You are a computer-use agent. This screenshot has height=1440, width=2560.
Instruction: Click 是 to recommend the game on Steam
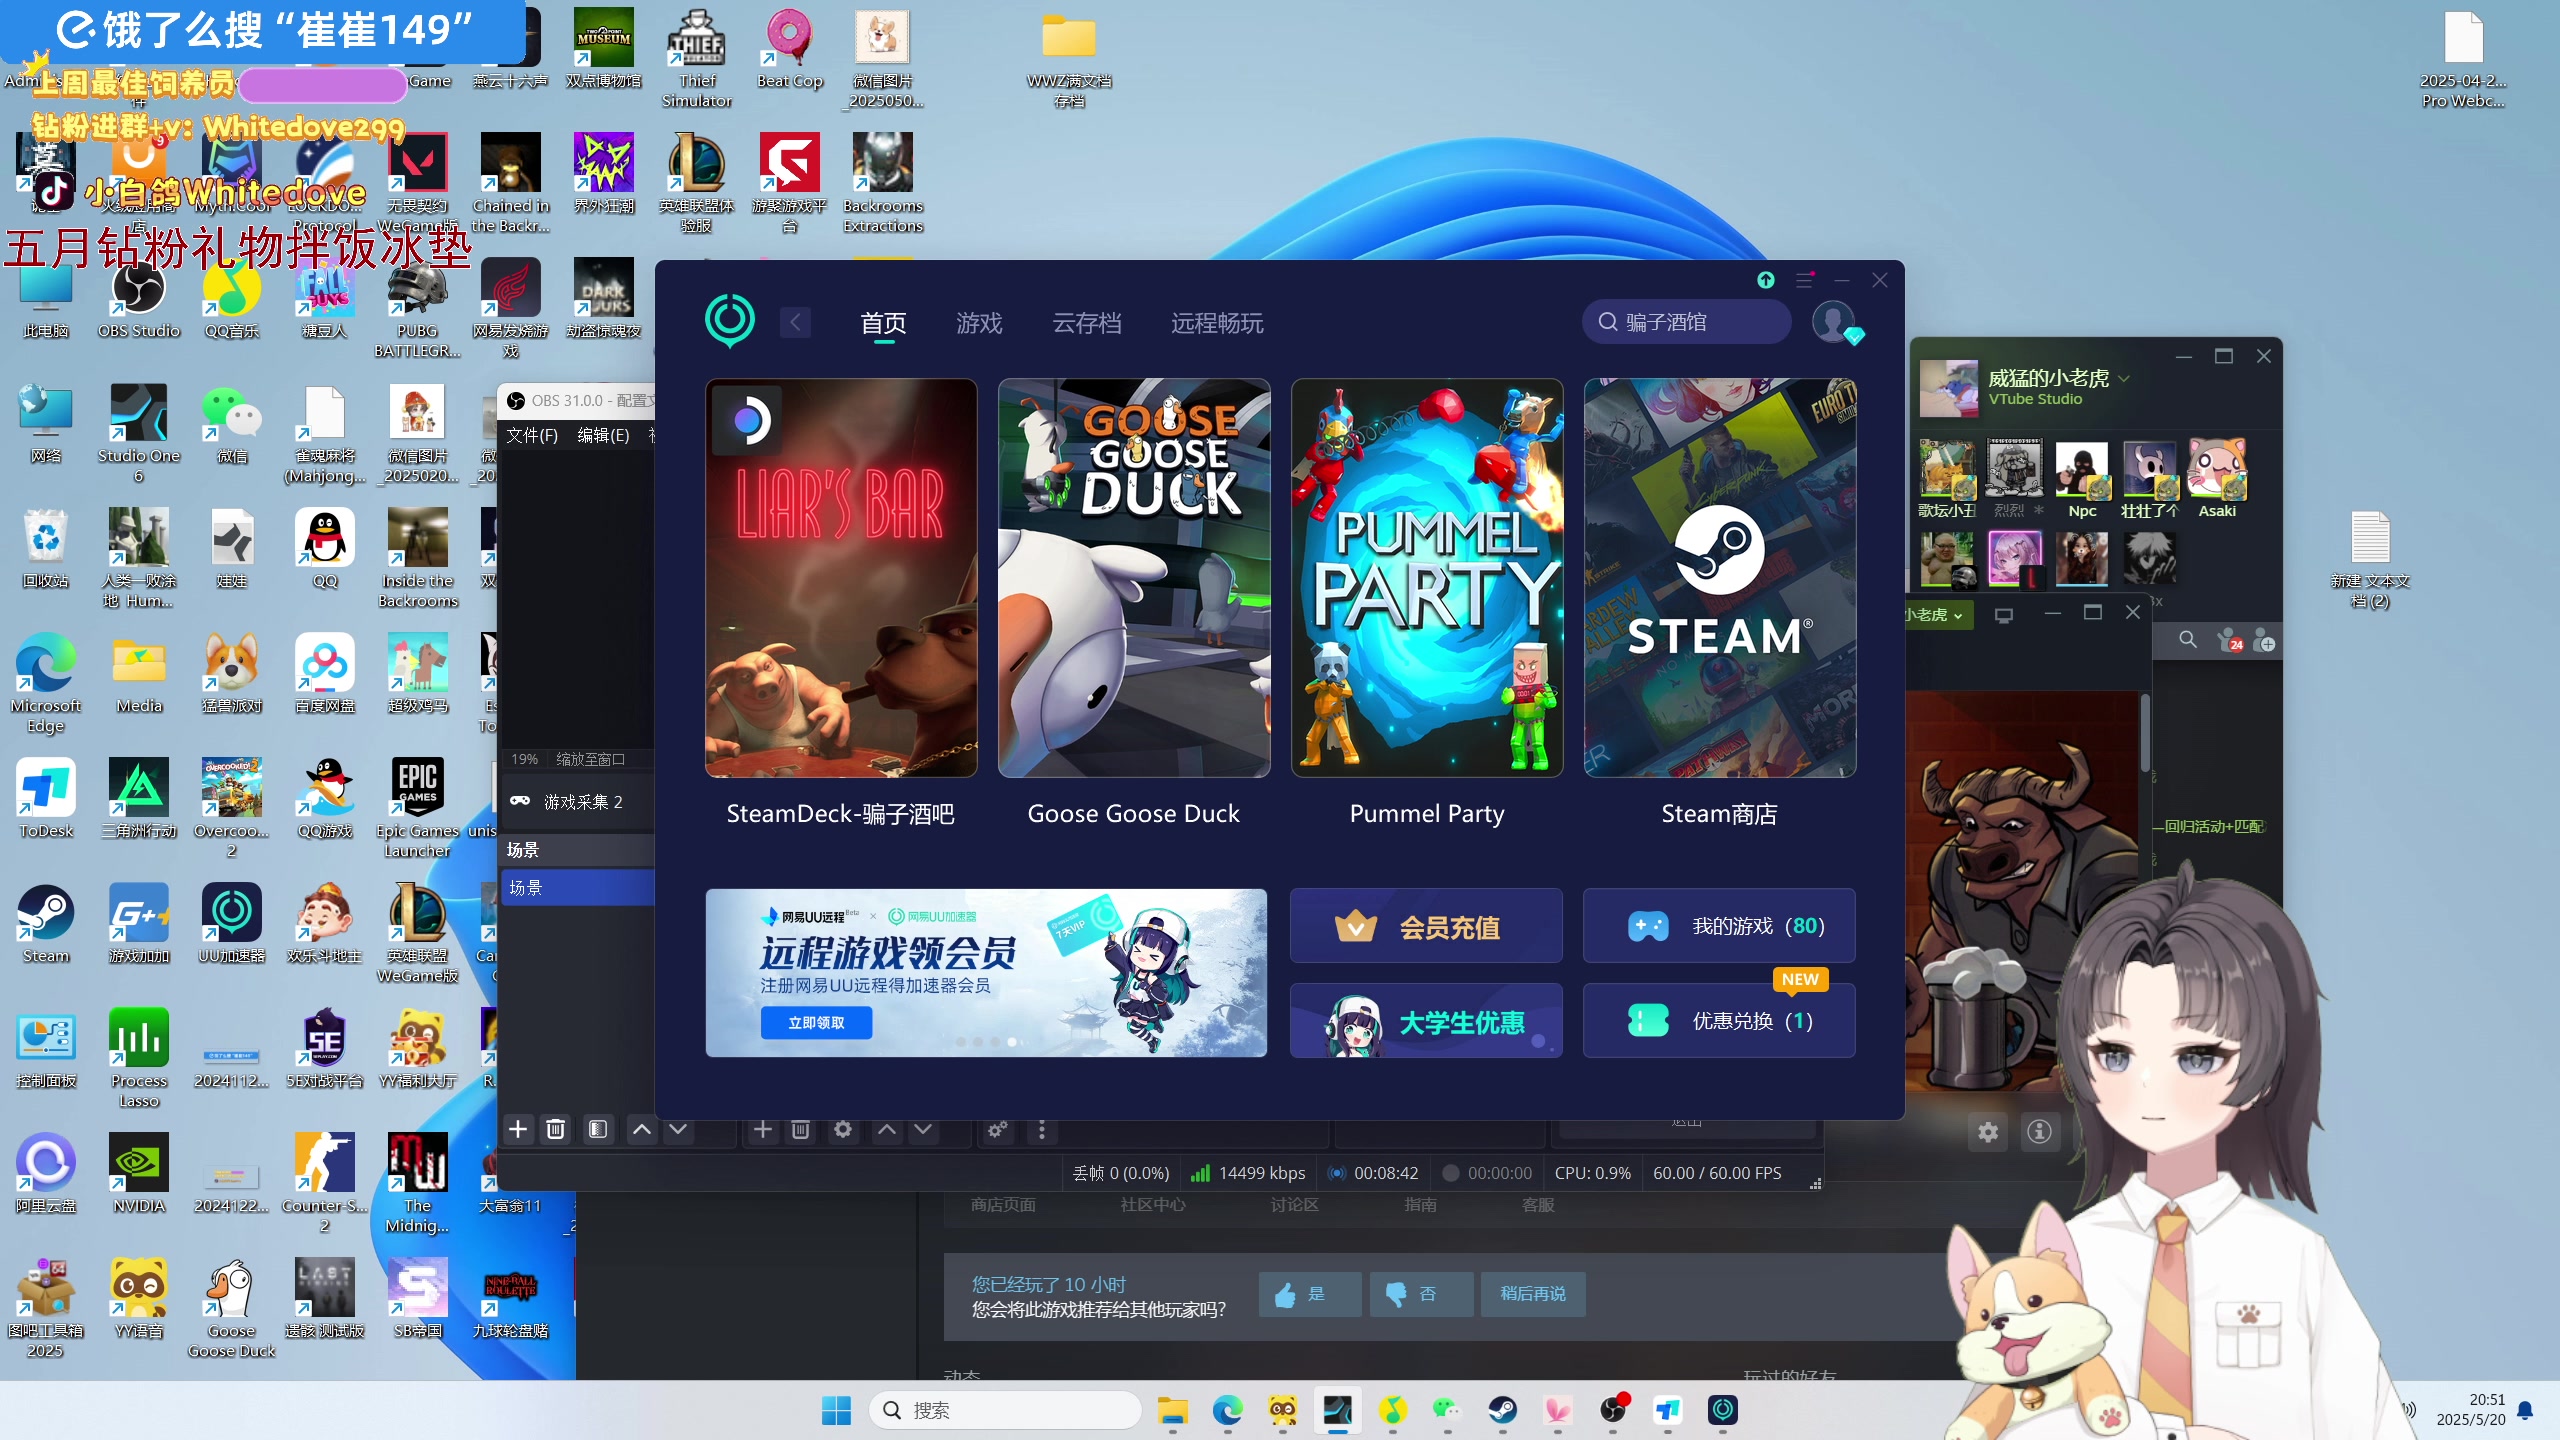1309,1294
